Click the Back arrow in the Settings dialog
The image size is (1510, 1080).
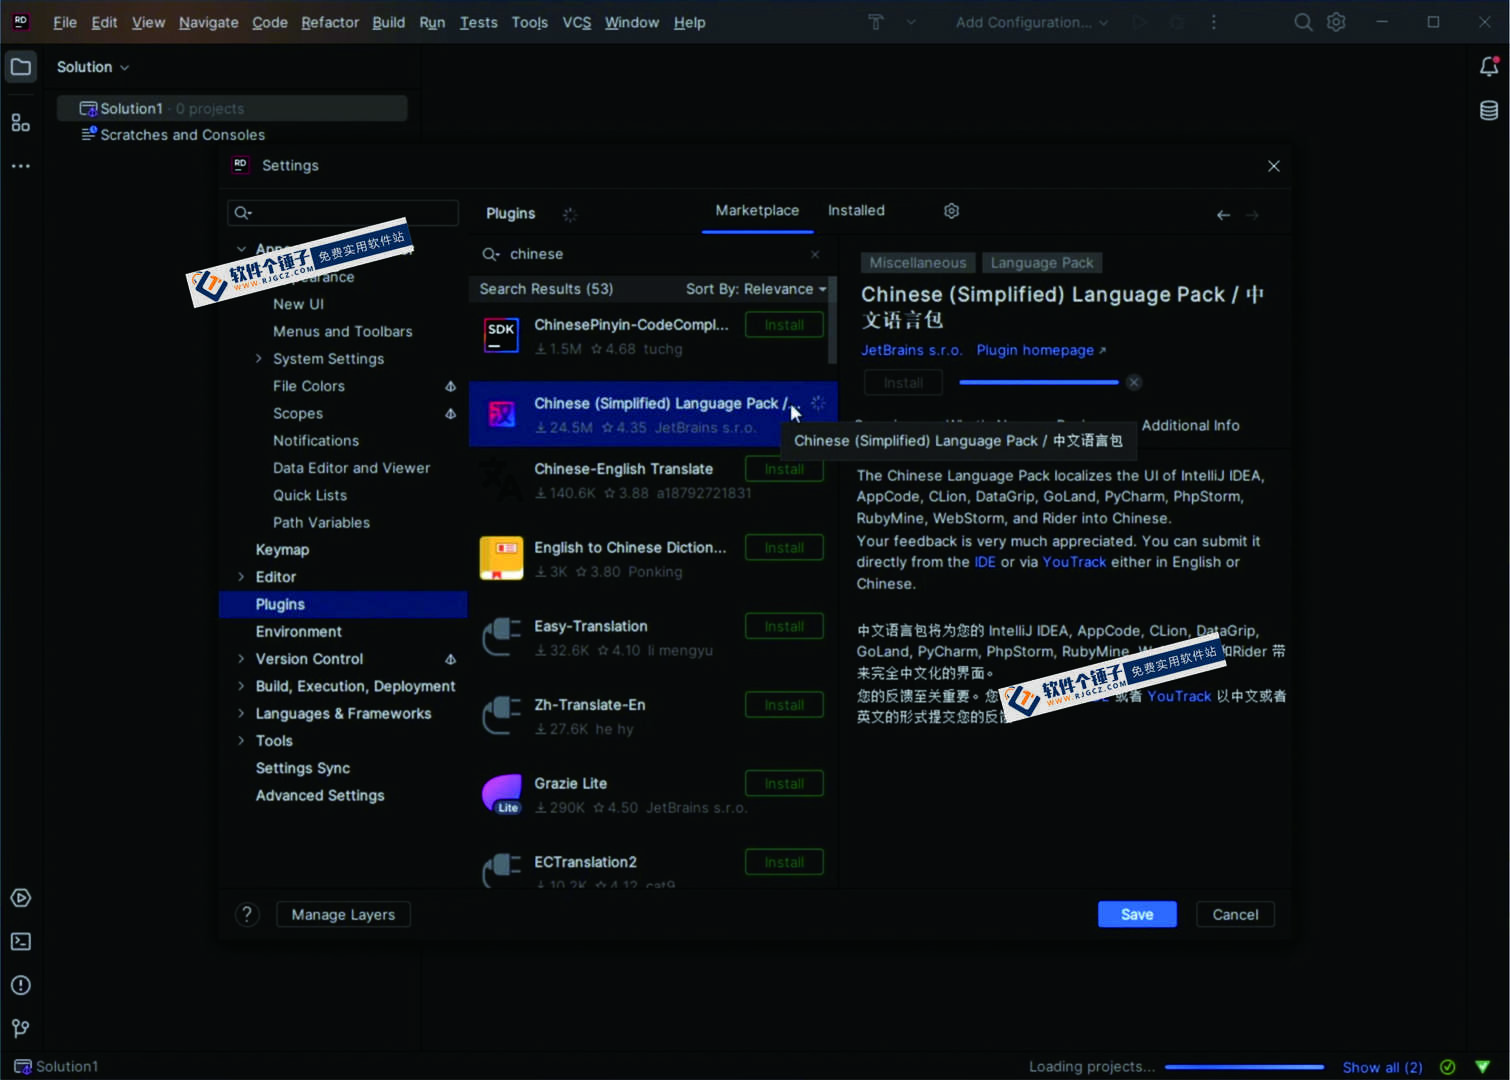1223,215
